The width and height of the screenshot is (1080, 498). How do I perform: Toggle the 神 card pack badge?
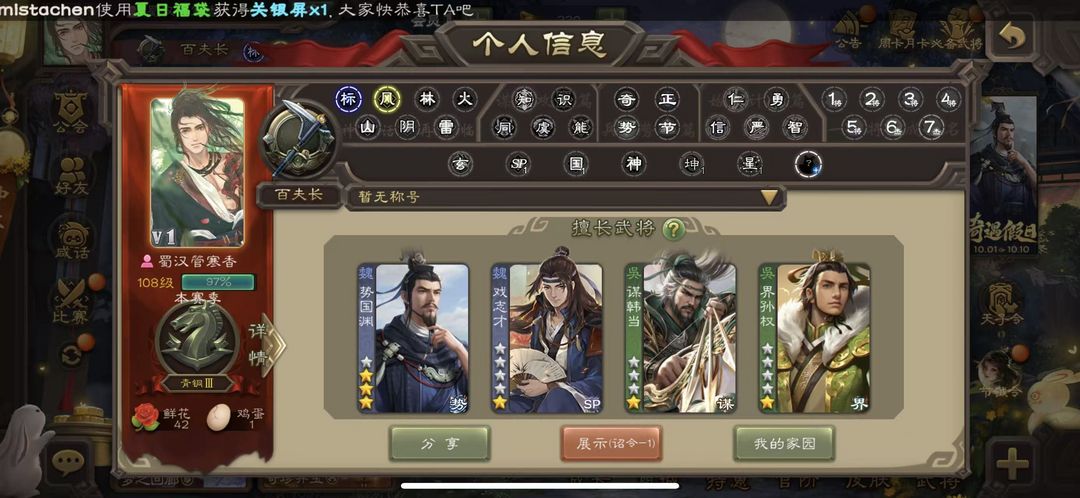[x=633, y=164]
